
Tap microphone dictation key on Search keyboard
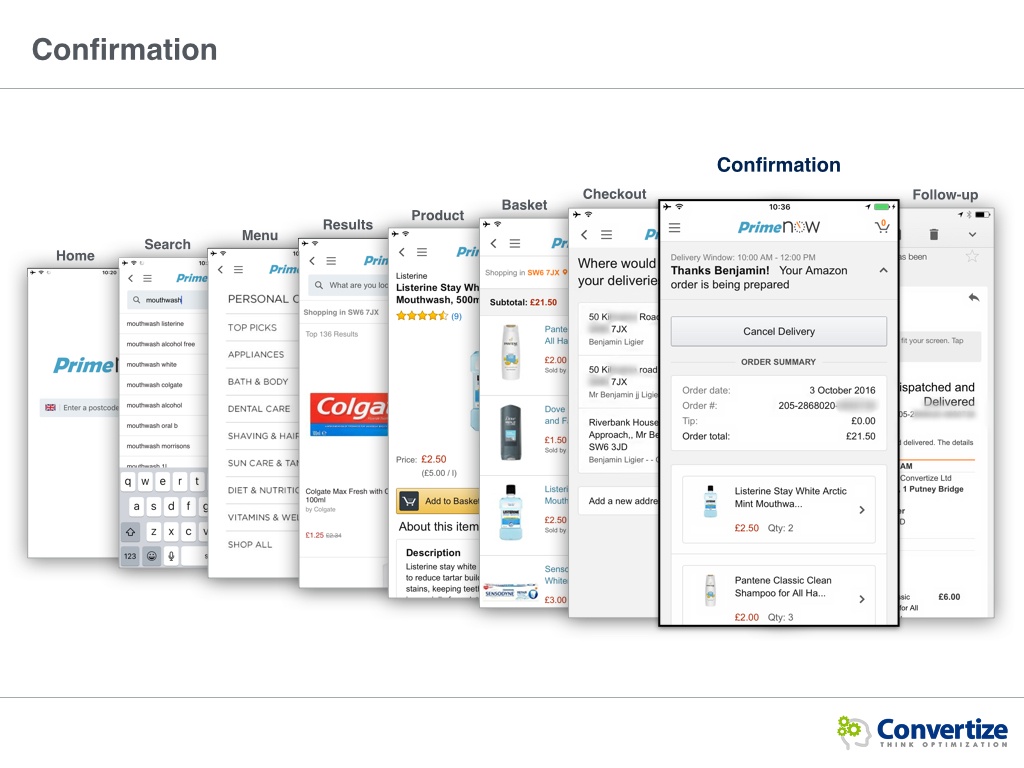(171, 556)
